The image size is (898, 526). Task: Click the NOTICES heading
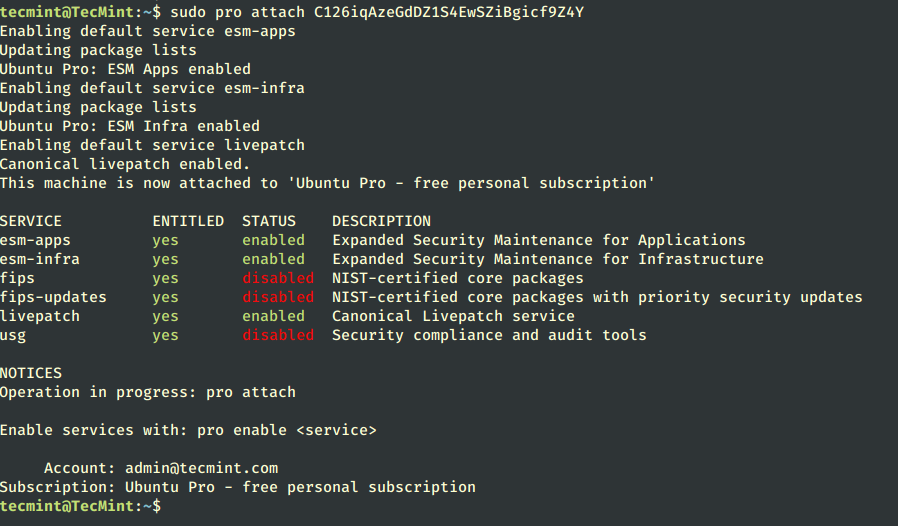point(31,373)
